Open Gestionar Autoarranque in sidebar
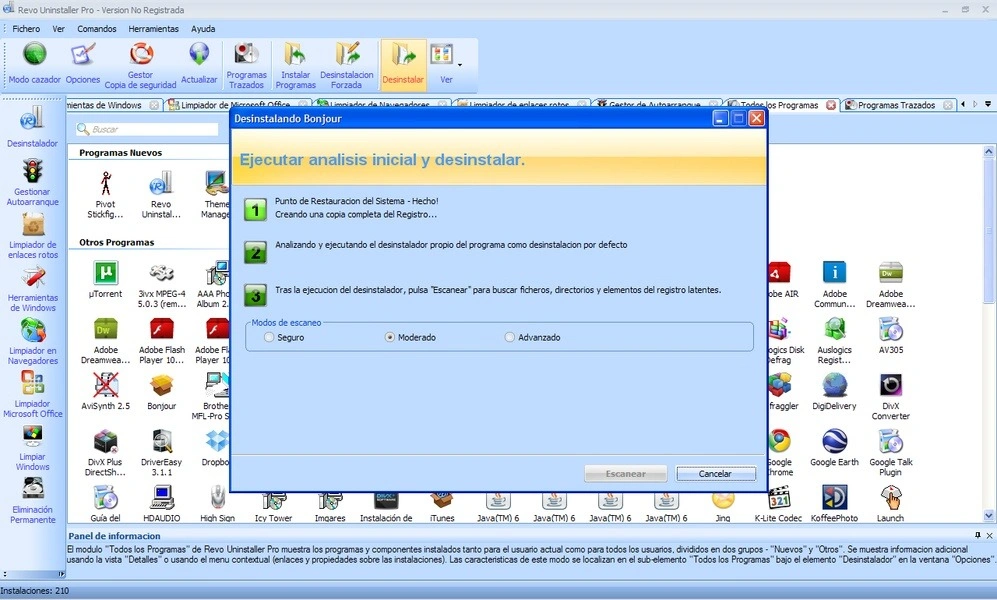 (32, 182)
